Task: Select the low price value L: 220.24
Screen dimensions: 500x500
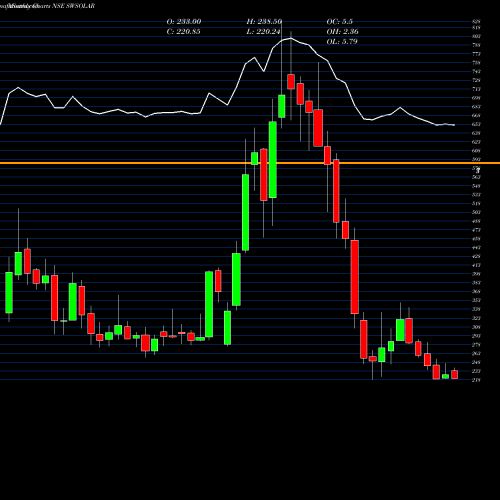Action: (x=264, y=32)
